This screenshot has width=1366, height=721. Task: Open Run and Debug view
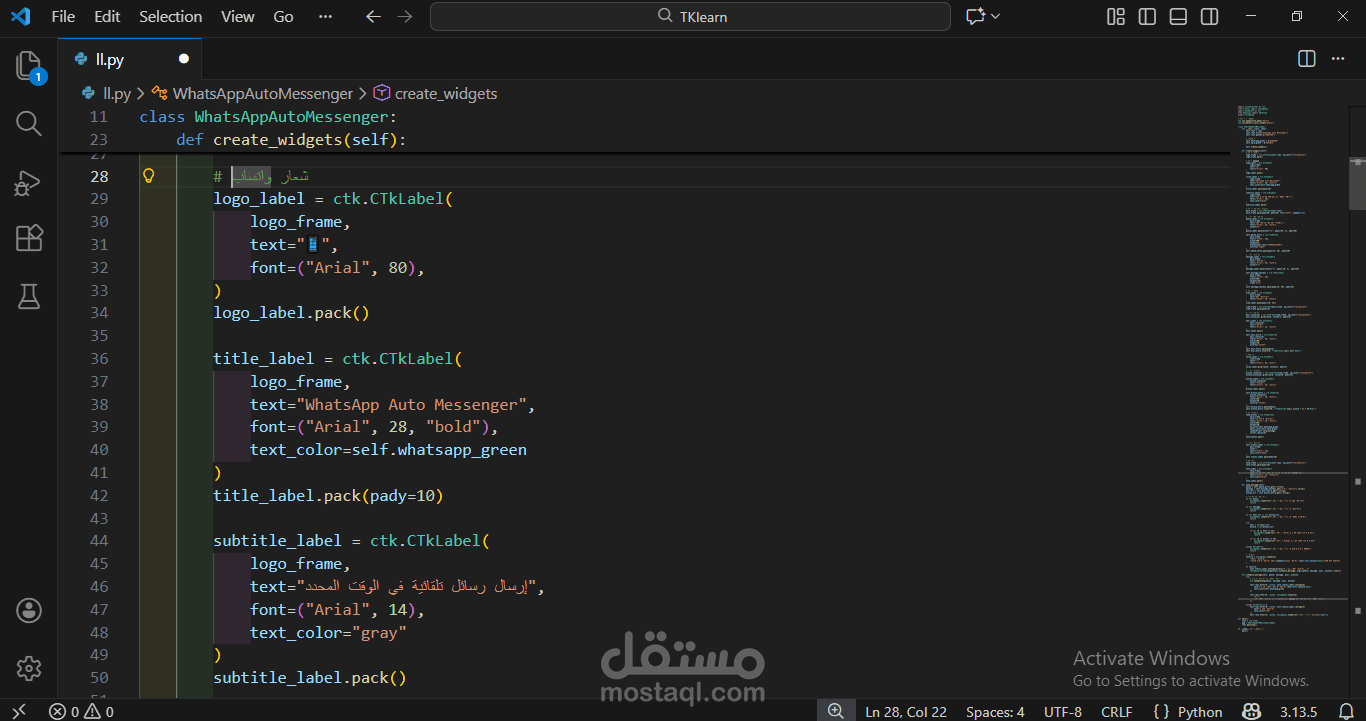coord(29,182)
